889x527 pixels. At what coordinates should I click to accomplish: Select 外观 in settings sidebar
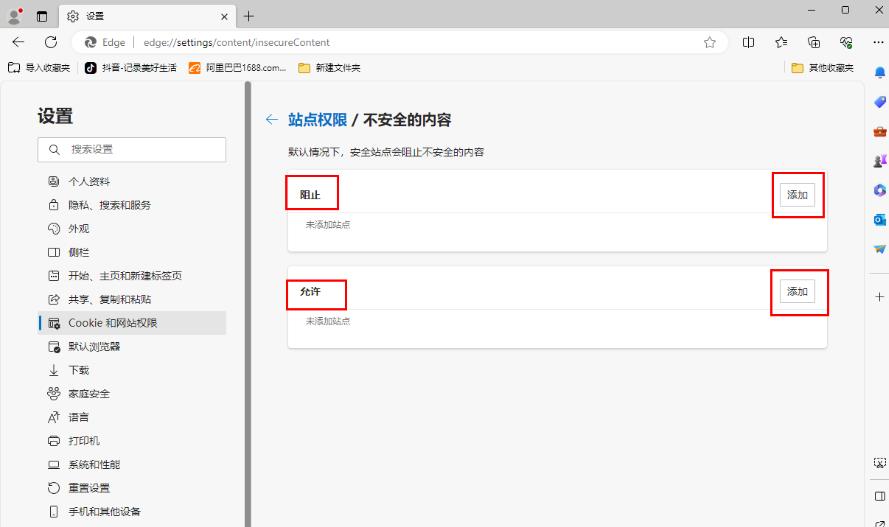point(132,229)
